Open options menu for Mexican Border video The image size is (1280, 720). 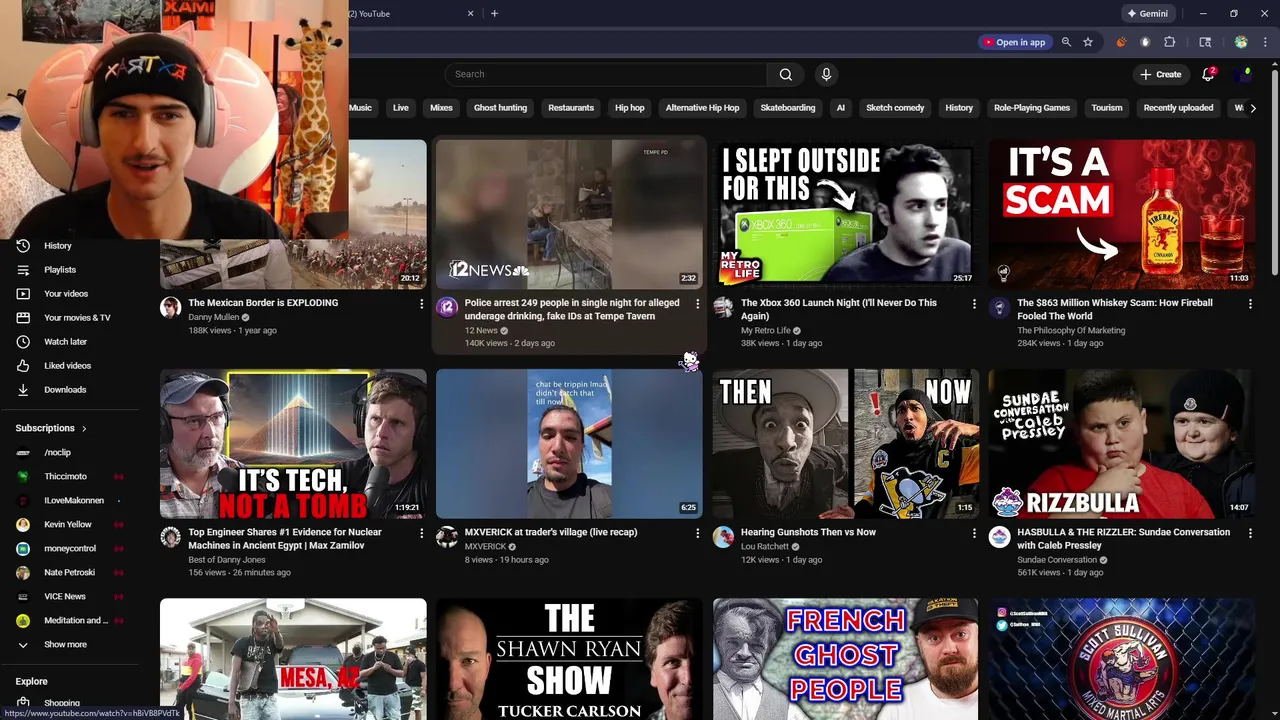coord(421,304)
